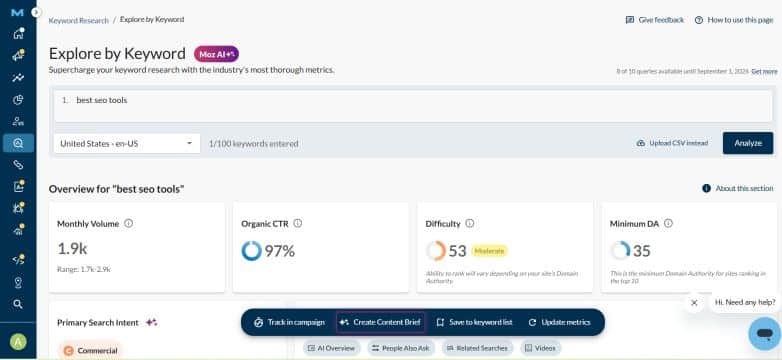Click Upload CSV instead
Screen dimensions: 782x360
(672, 143)
